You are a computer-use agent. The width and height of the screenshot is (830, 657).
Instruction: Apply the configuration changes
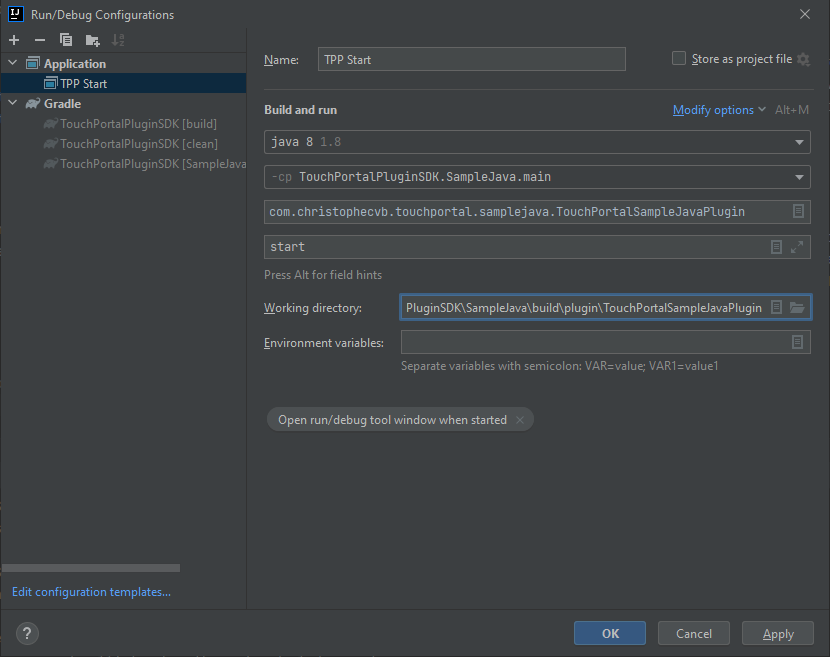[777, 633]
